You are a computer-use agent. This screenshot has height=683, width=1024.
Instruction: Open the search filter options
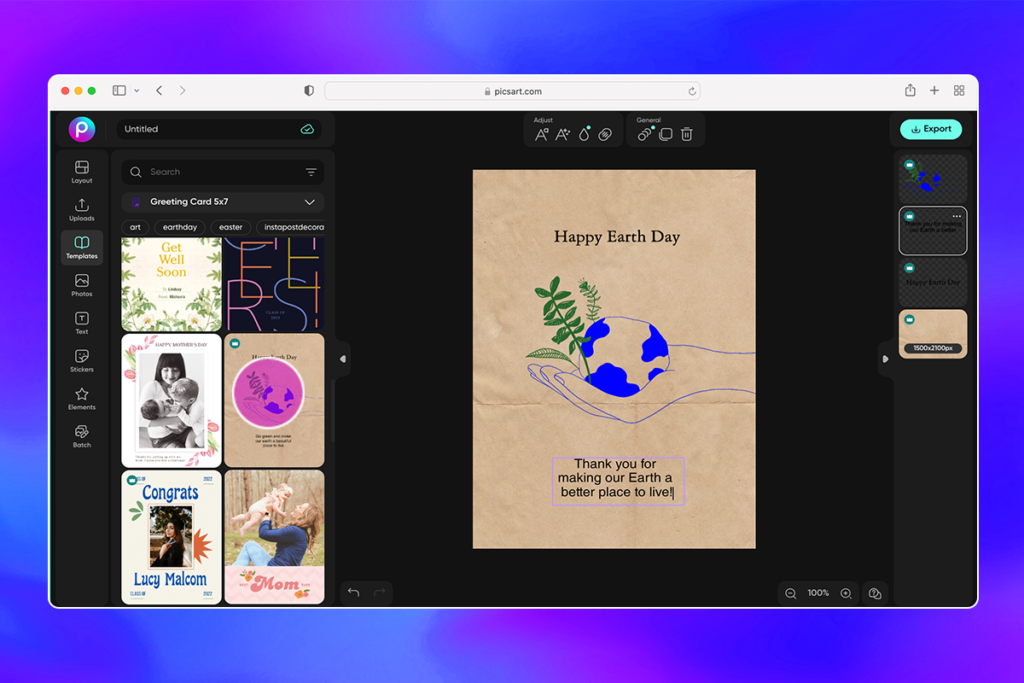pos(312,171)
